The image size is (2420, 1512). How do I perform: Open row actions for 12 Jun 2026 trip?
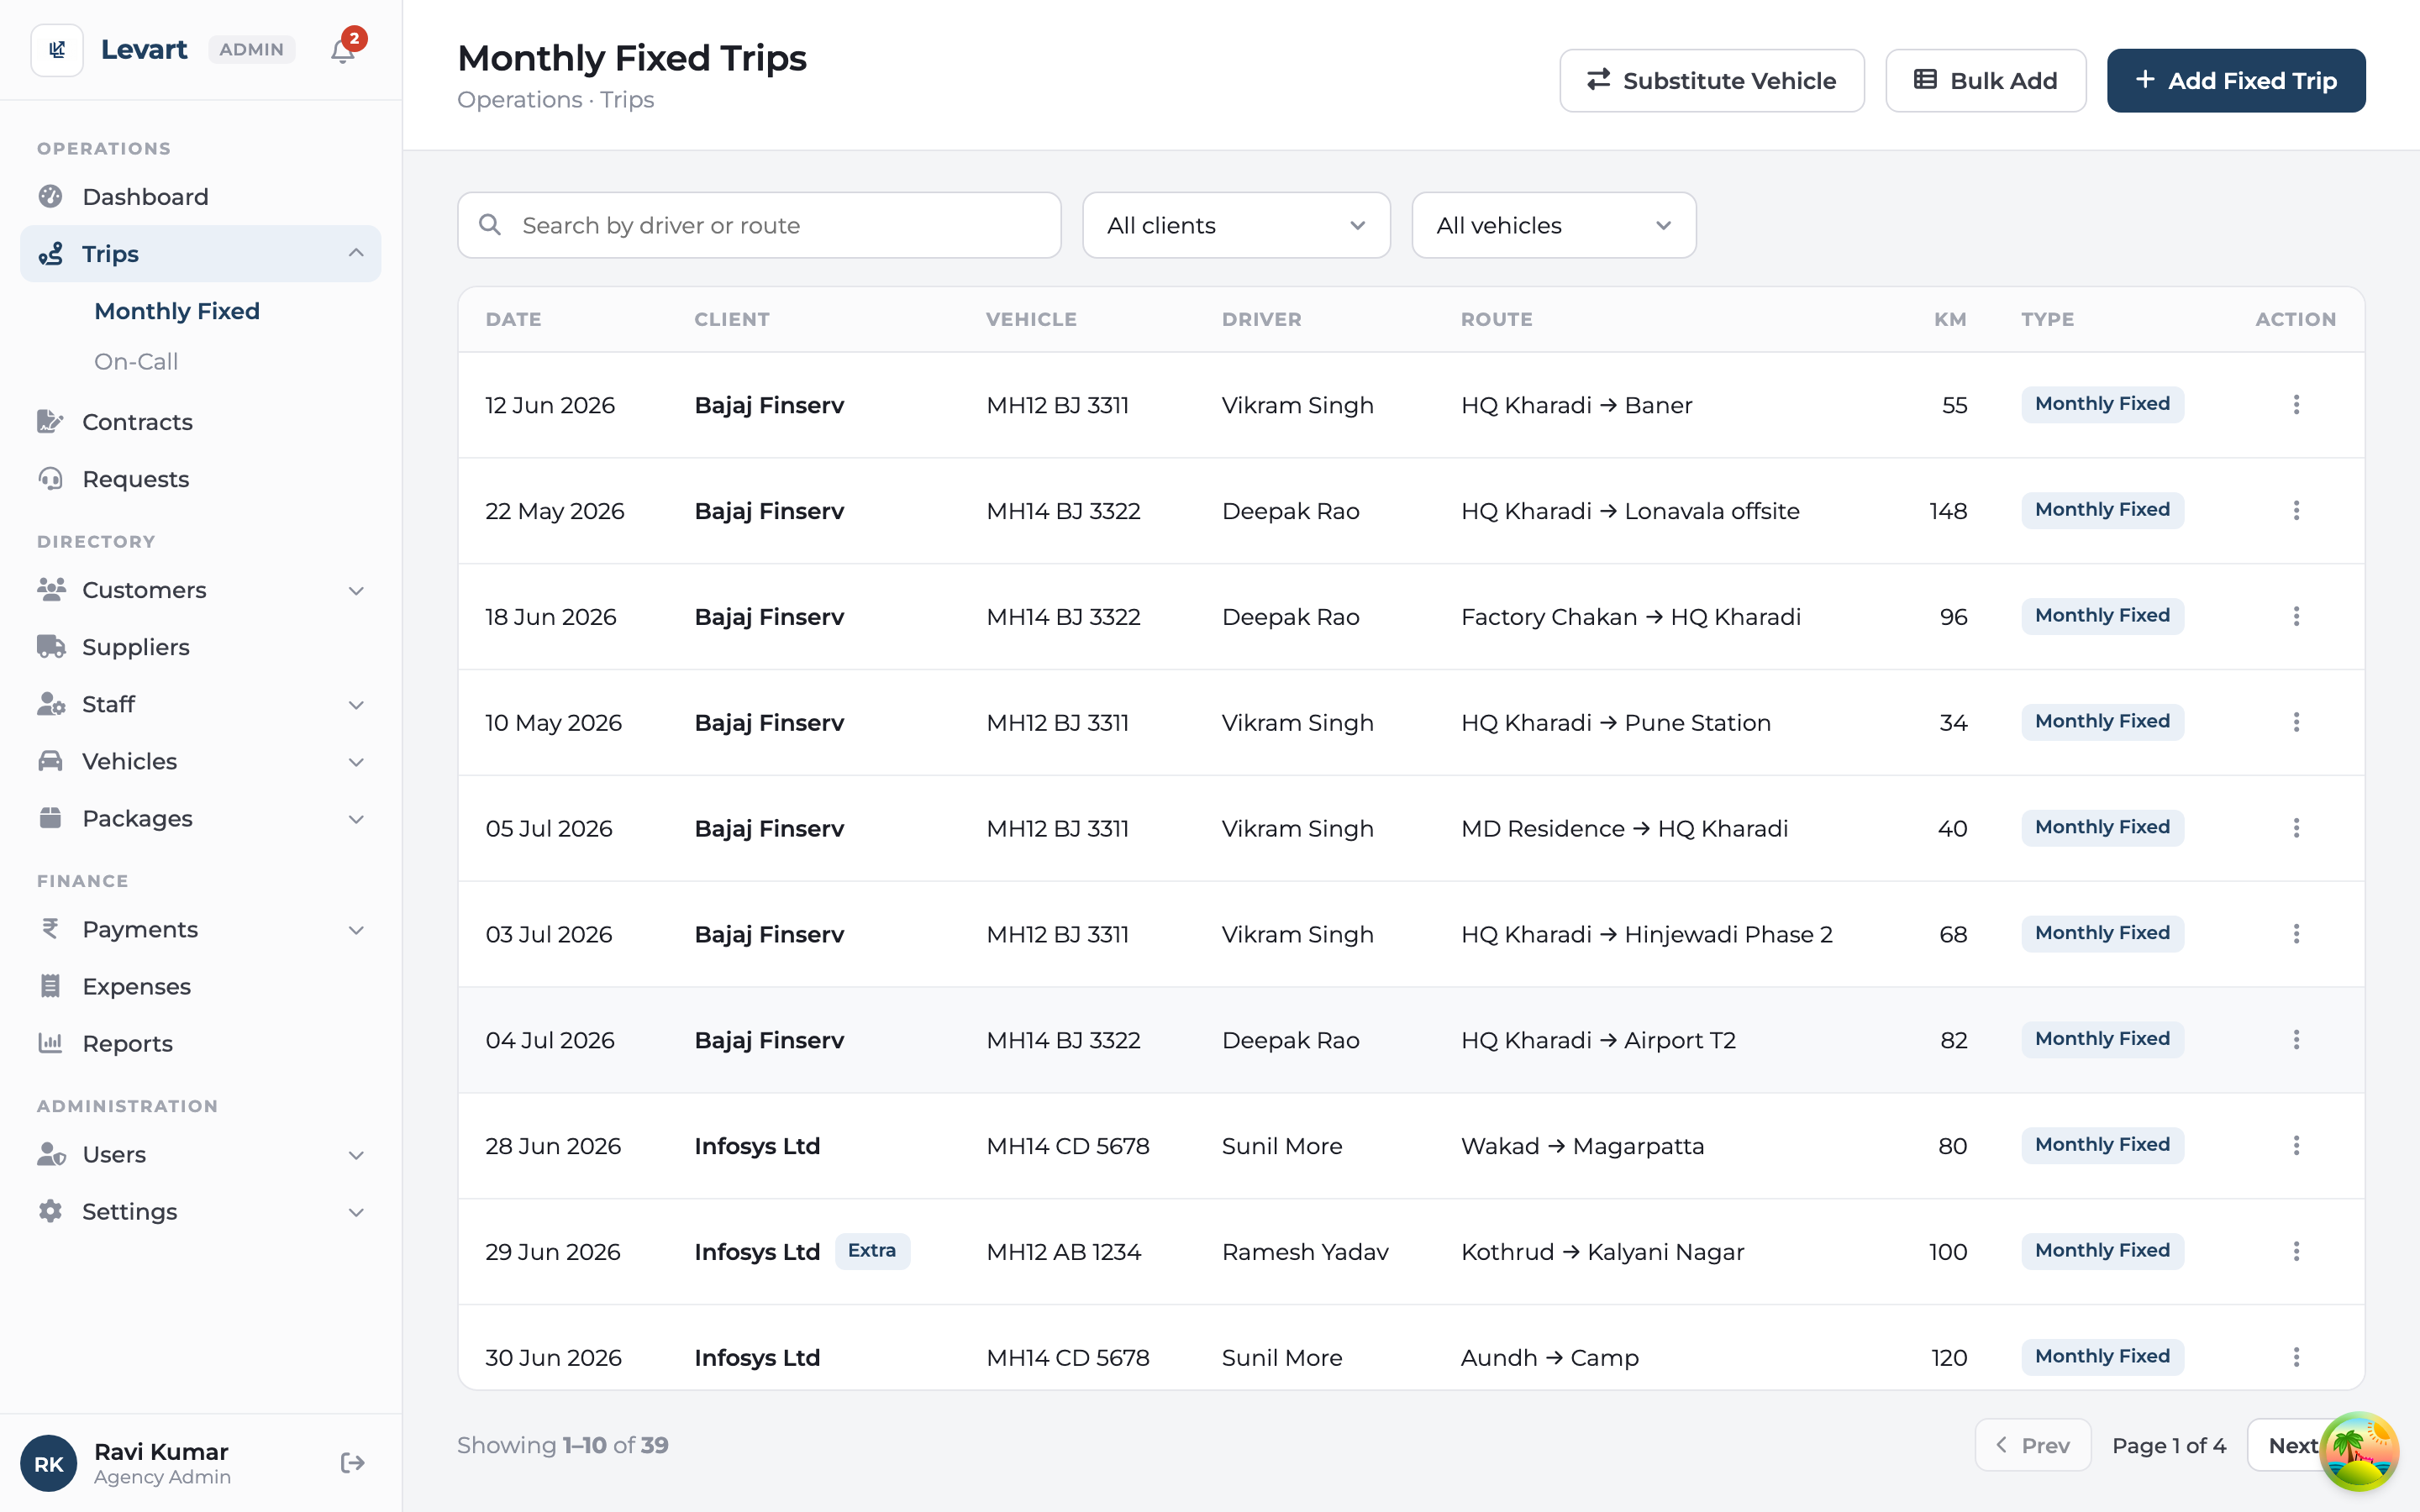[x=2296, y=404]
